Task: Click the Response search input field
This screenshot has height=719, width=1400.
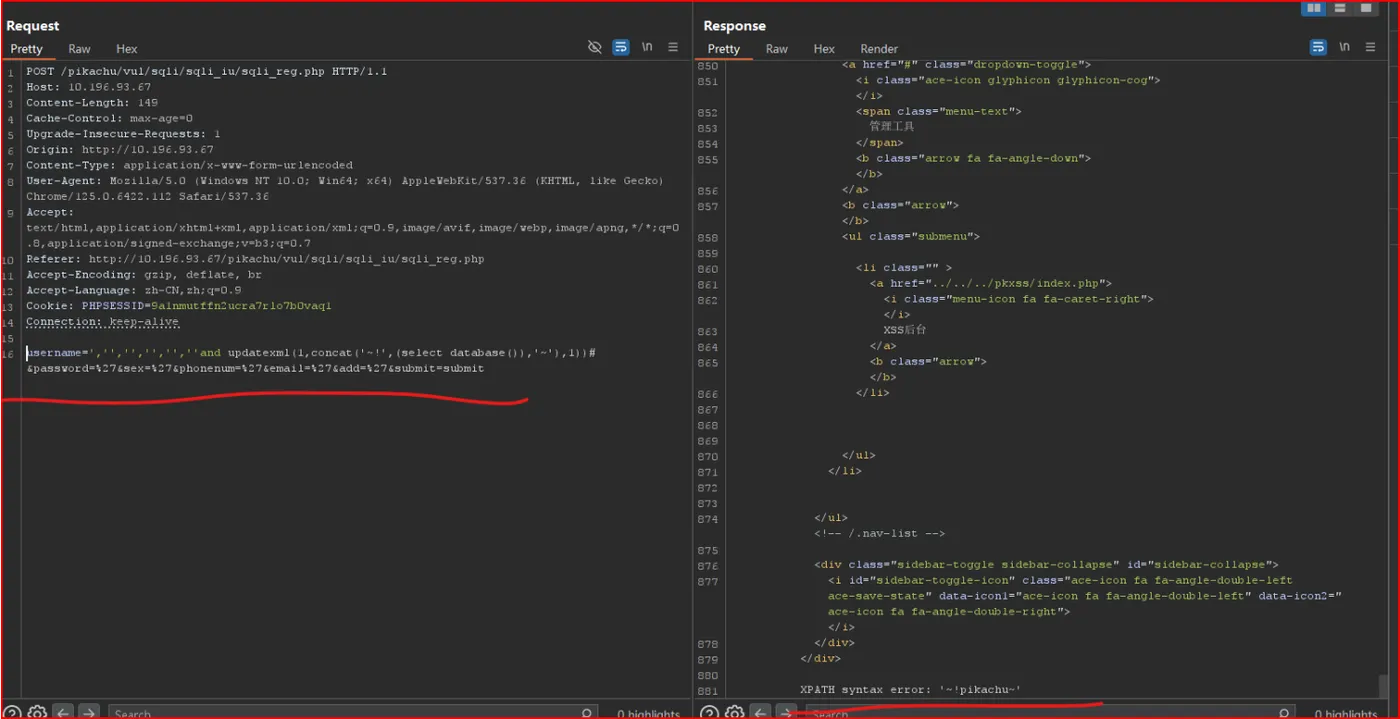Action: (x=1050, y=713)
